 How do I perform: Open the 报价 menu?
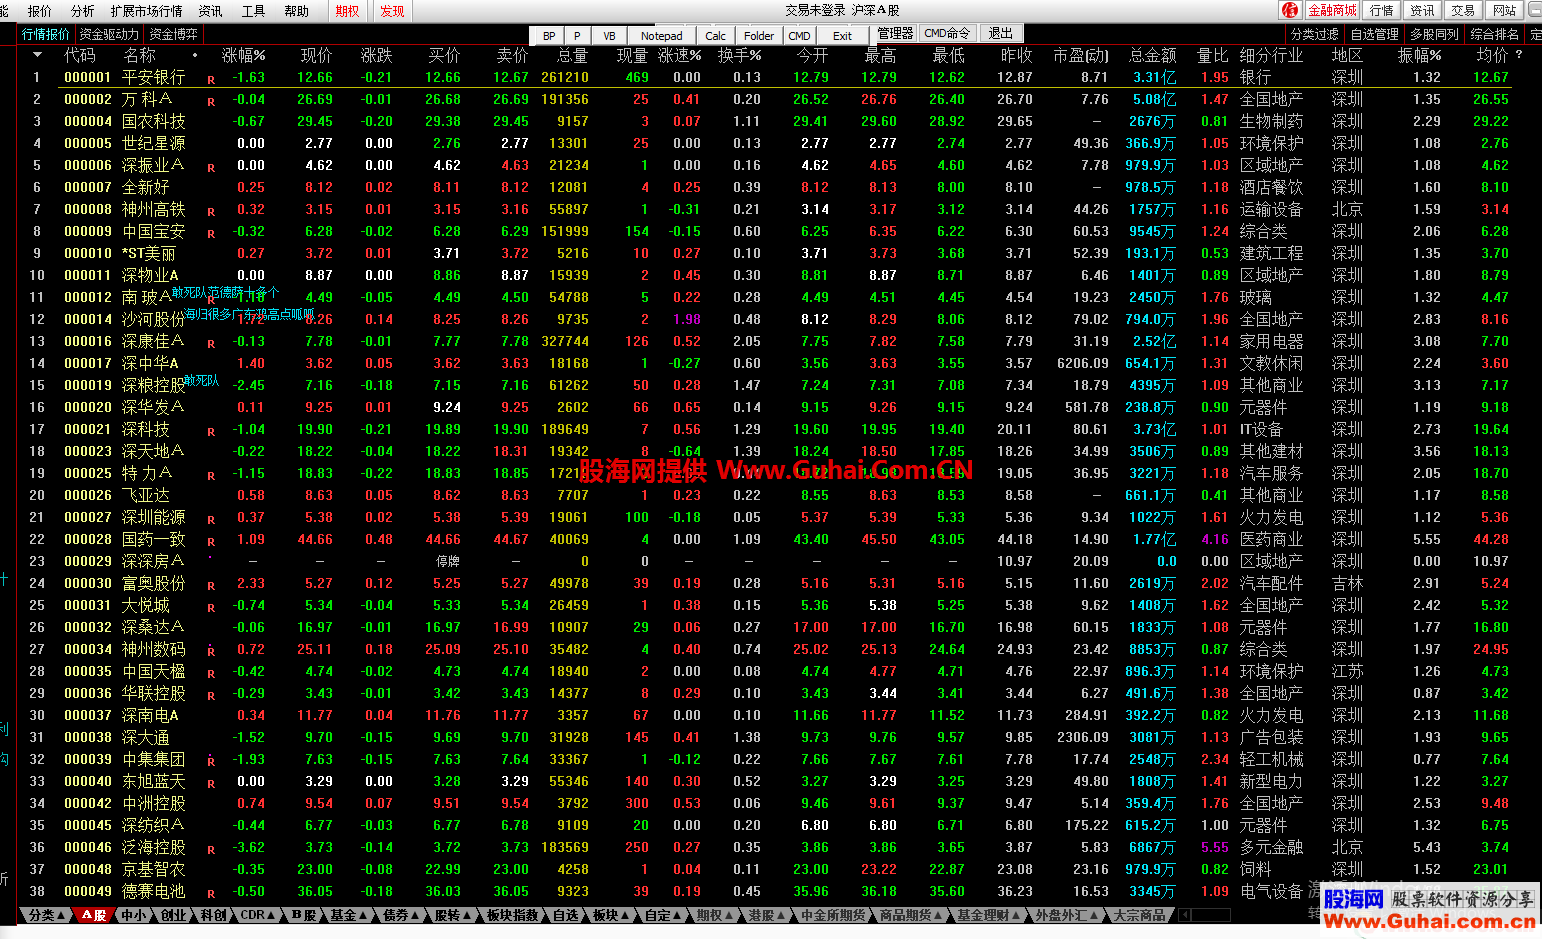click(40, 11)
